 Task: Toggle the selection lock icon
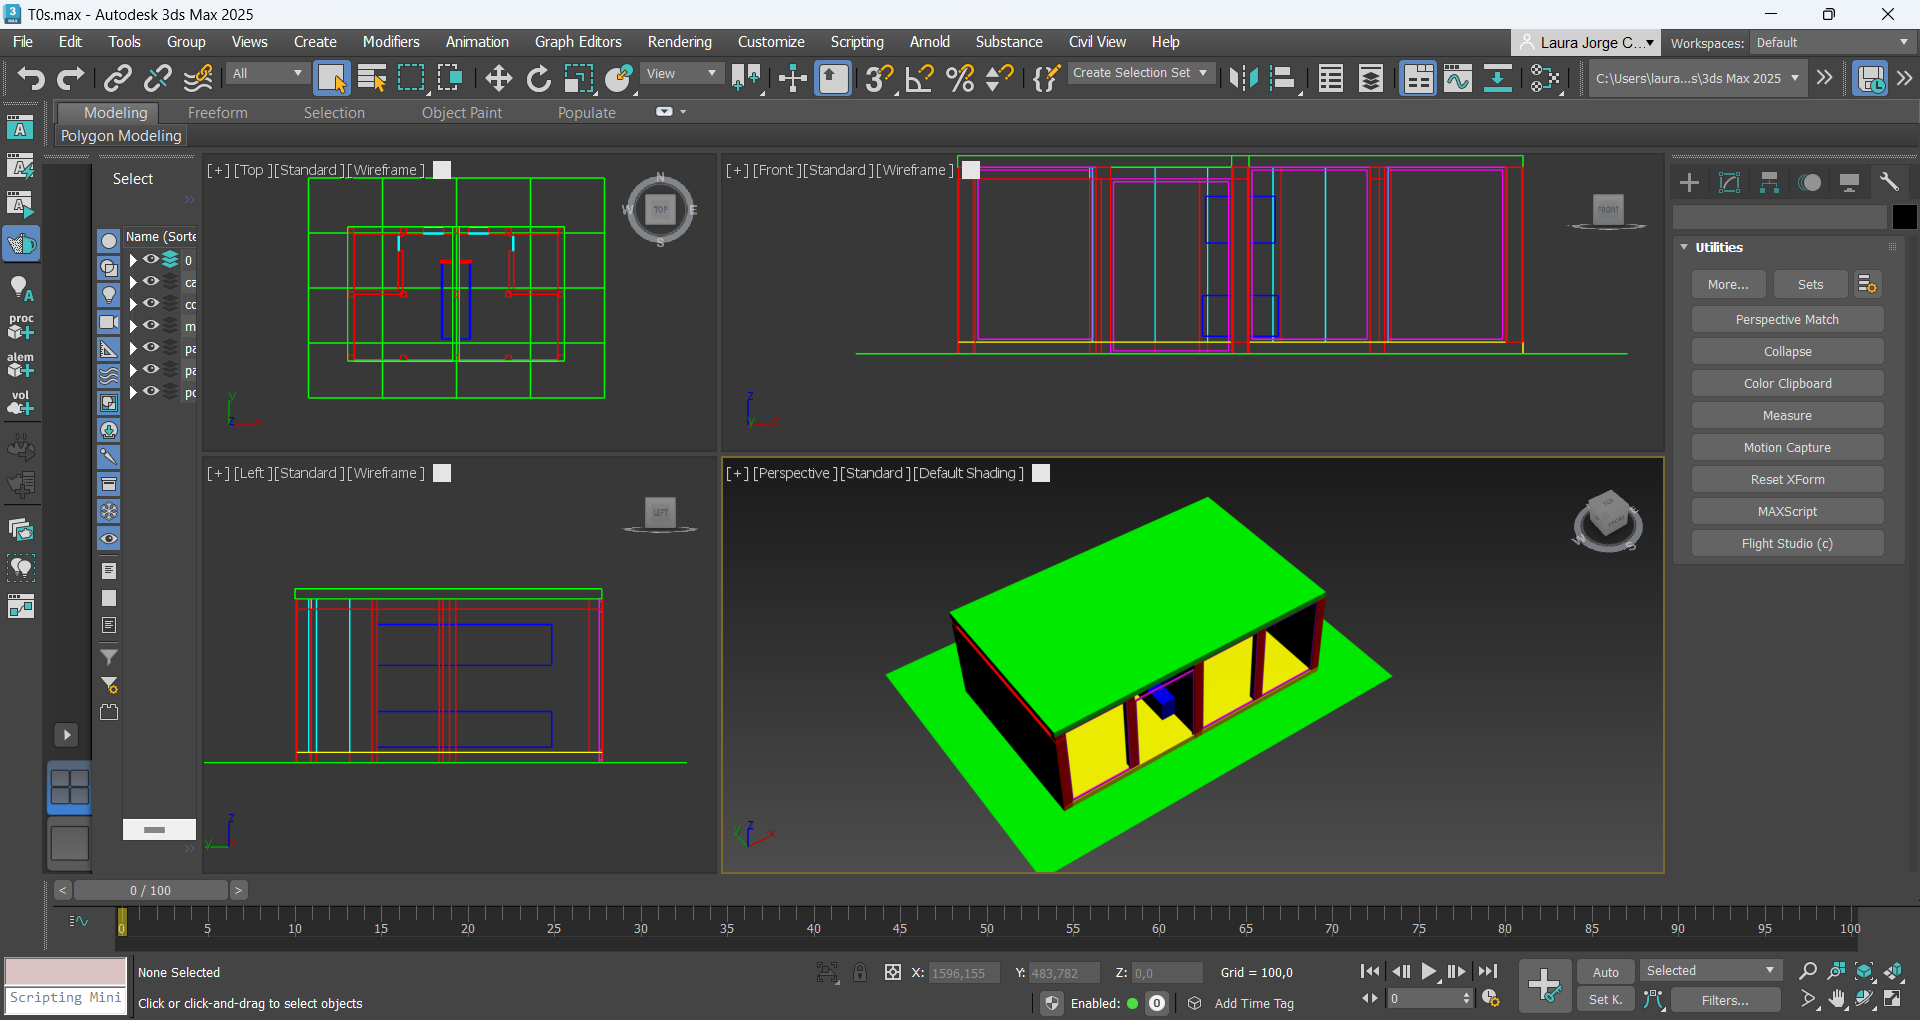pyautogui.click(x=860, y=972)
